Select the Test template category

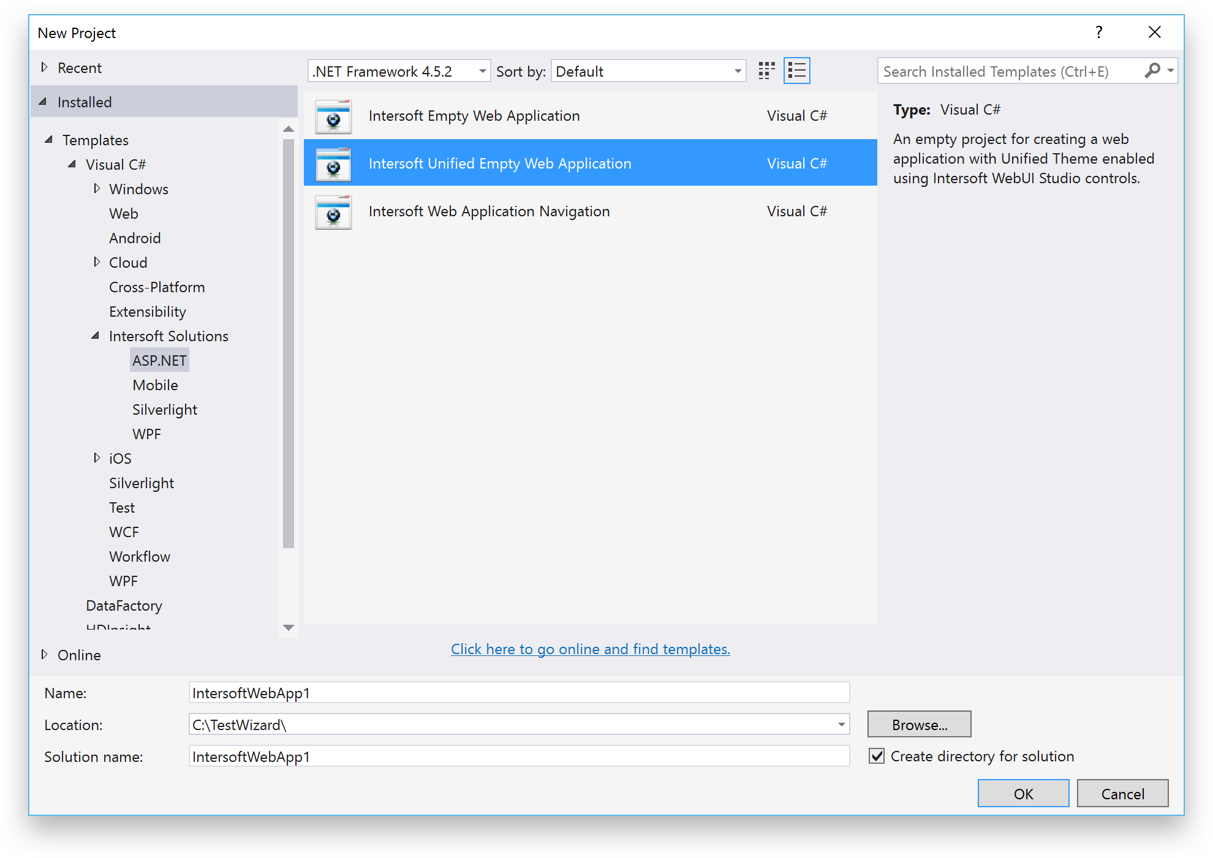pyautogui.click(x=122, y=507)
